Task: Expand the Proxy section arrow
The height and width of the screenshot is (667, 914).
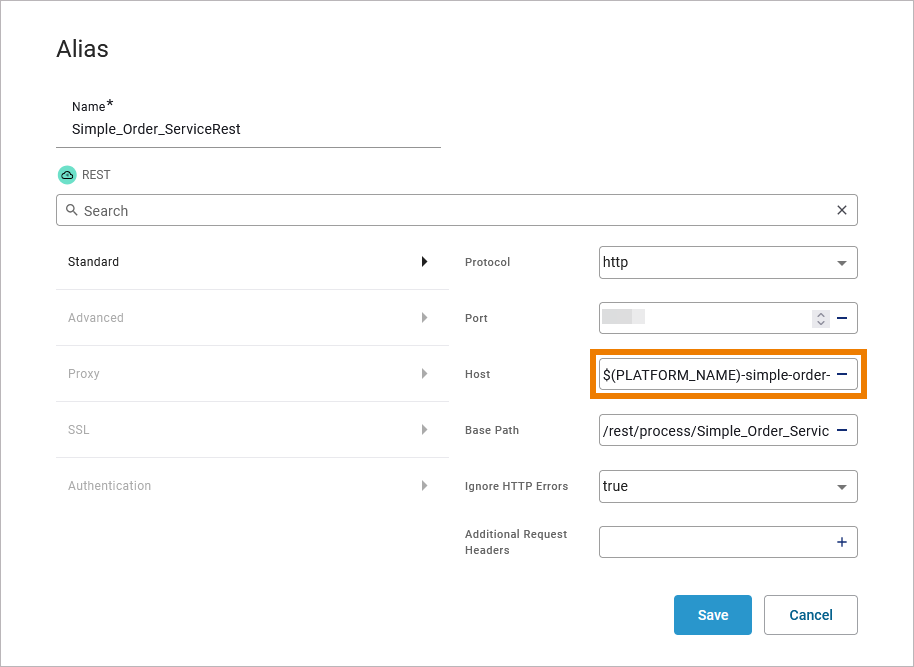Action: point(424,373)
